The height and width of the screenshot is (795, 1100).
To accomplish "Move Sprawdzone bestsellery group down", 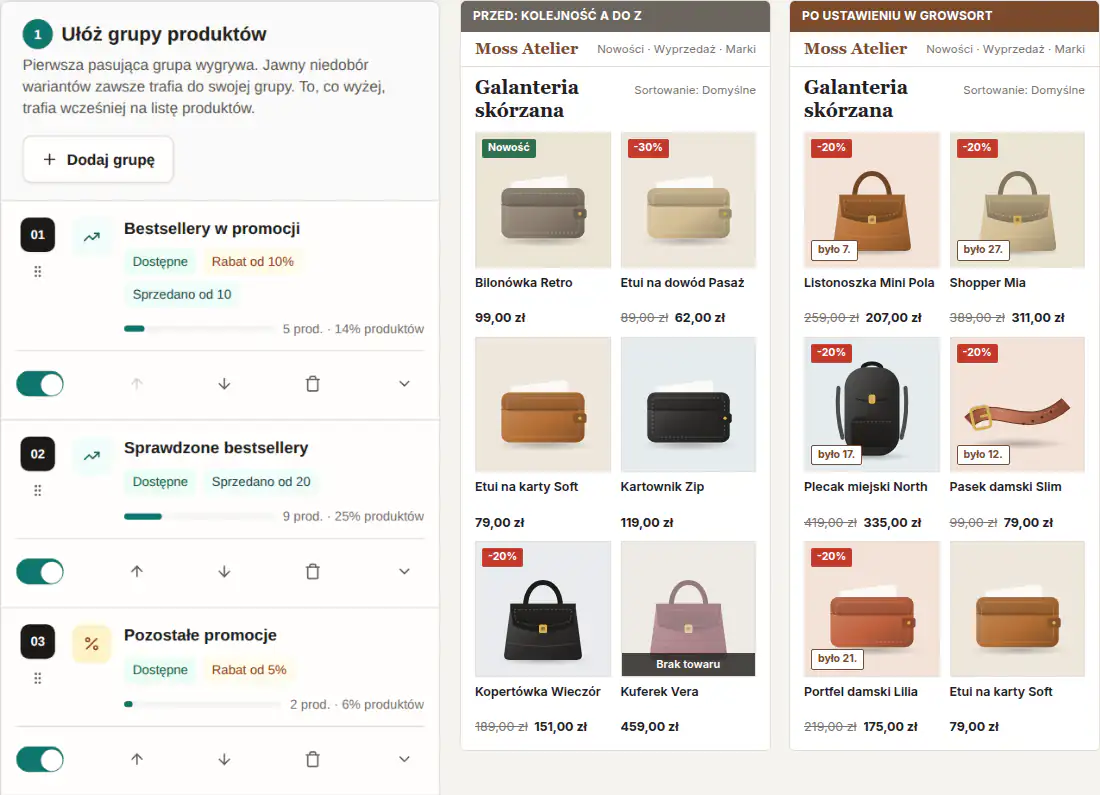I will click(224, 571).
